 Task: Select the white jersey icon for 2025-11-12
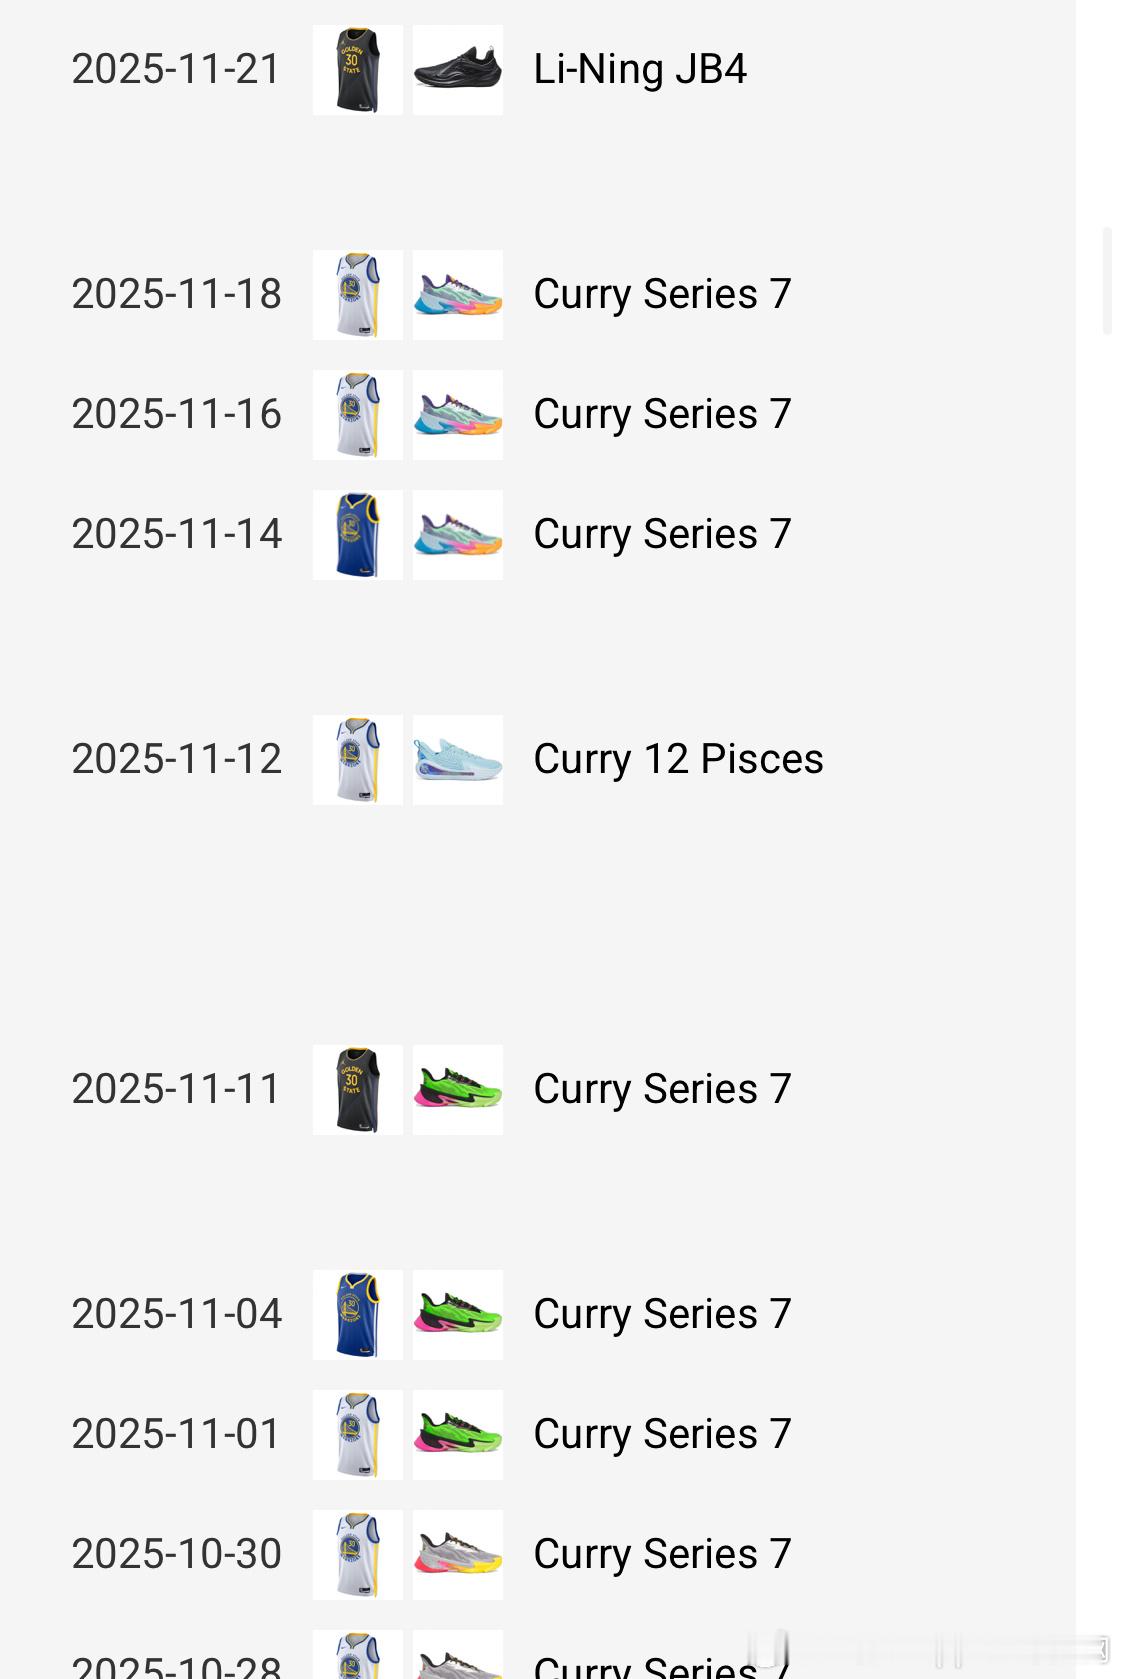point(357,760)
